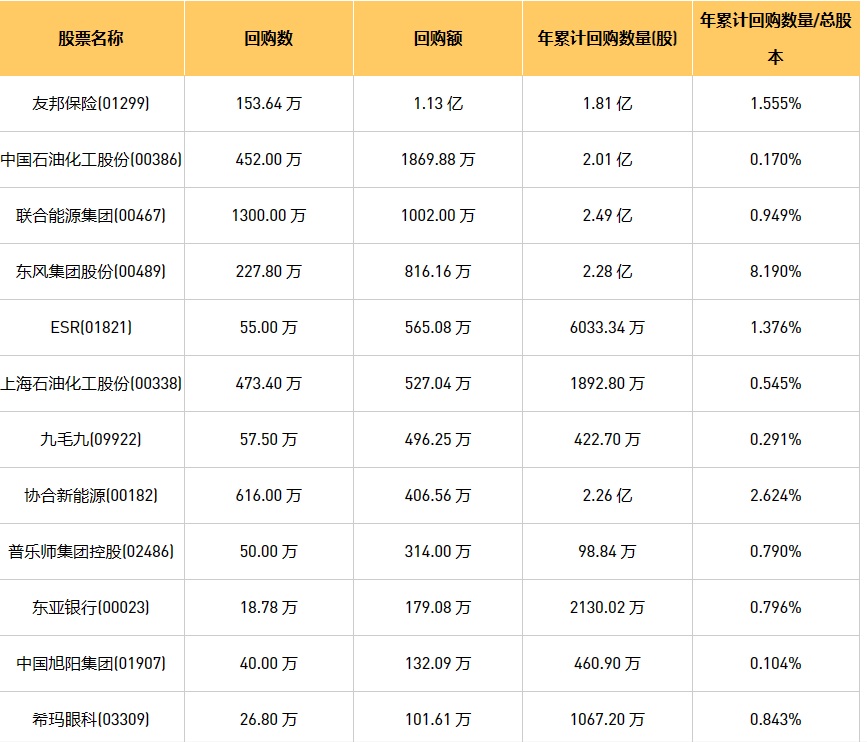Click the 496.25 万 buyback amount
Viewport: 867px width, 742px height.
coord(438,439)
